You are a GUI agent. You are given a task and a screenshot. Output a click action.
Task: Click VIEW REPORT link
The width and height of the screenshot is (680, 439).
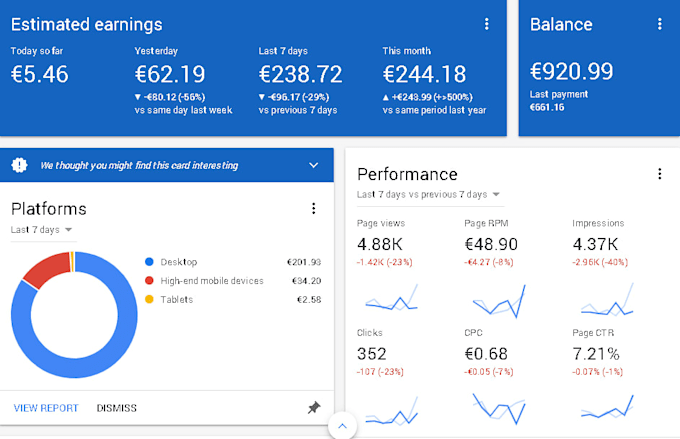click(46, 408)
